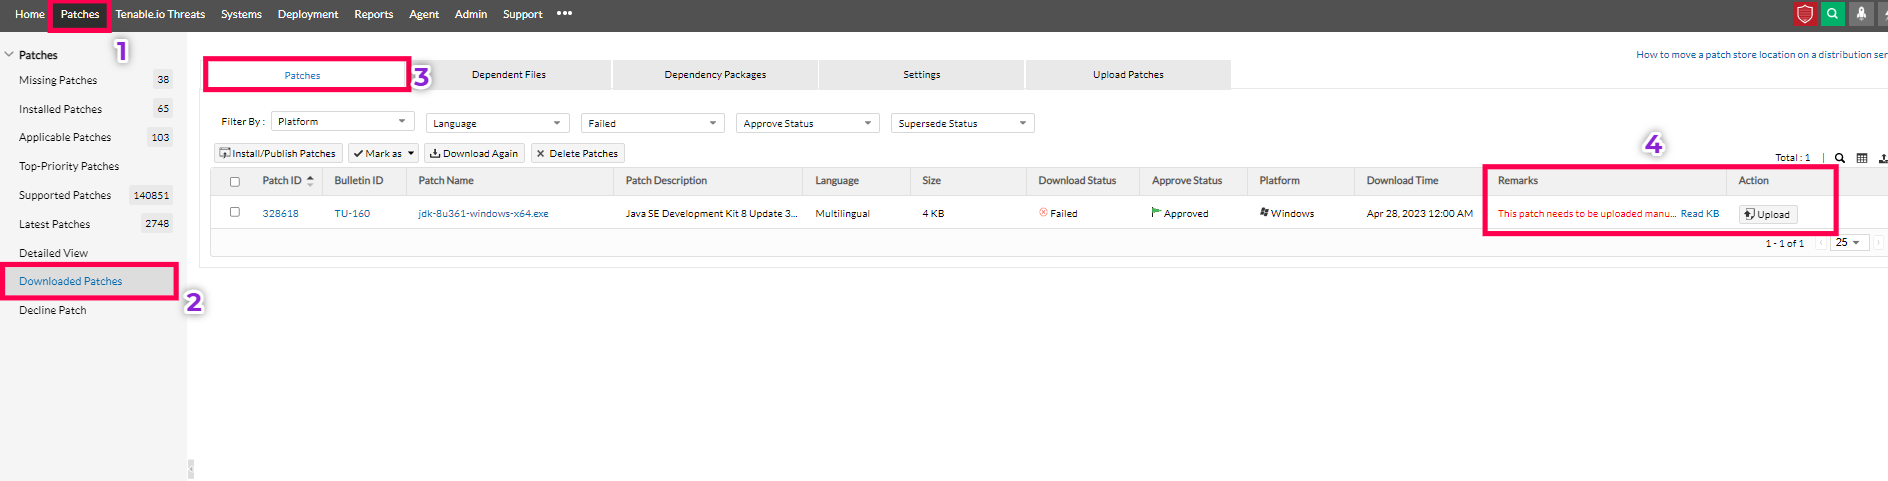The height and width of the screenshot is (481, 1888).
Task: Go to previous page arrow in pagination
Action: click(x=1821, y=243)
